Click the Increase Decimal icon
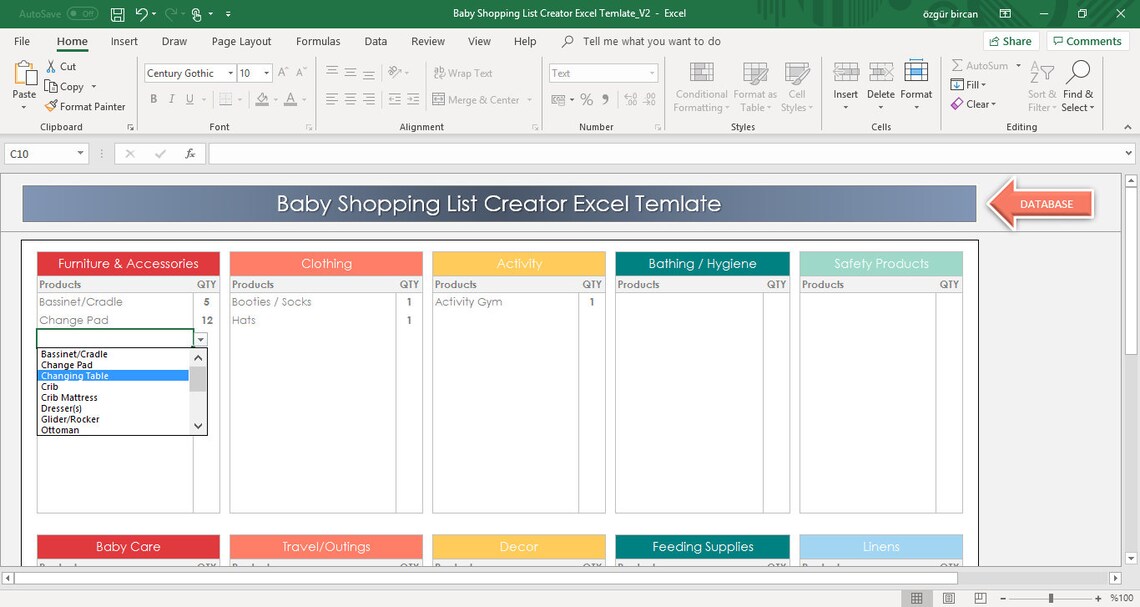 [x=631, y=99]
